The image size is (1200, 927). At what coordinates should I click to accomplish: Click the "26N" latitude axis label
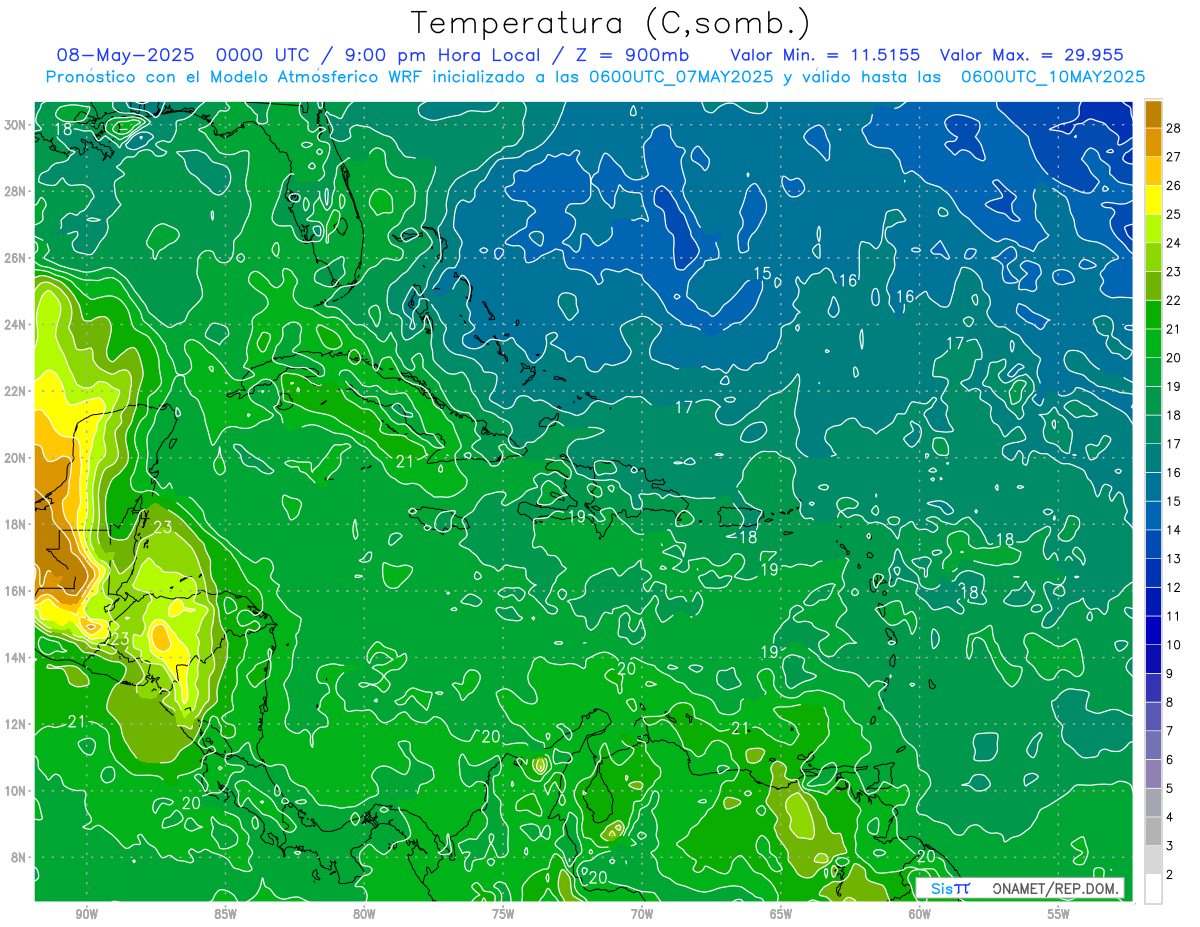15,258
